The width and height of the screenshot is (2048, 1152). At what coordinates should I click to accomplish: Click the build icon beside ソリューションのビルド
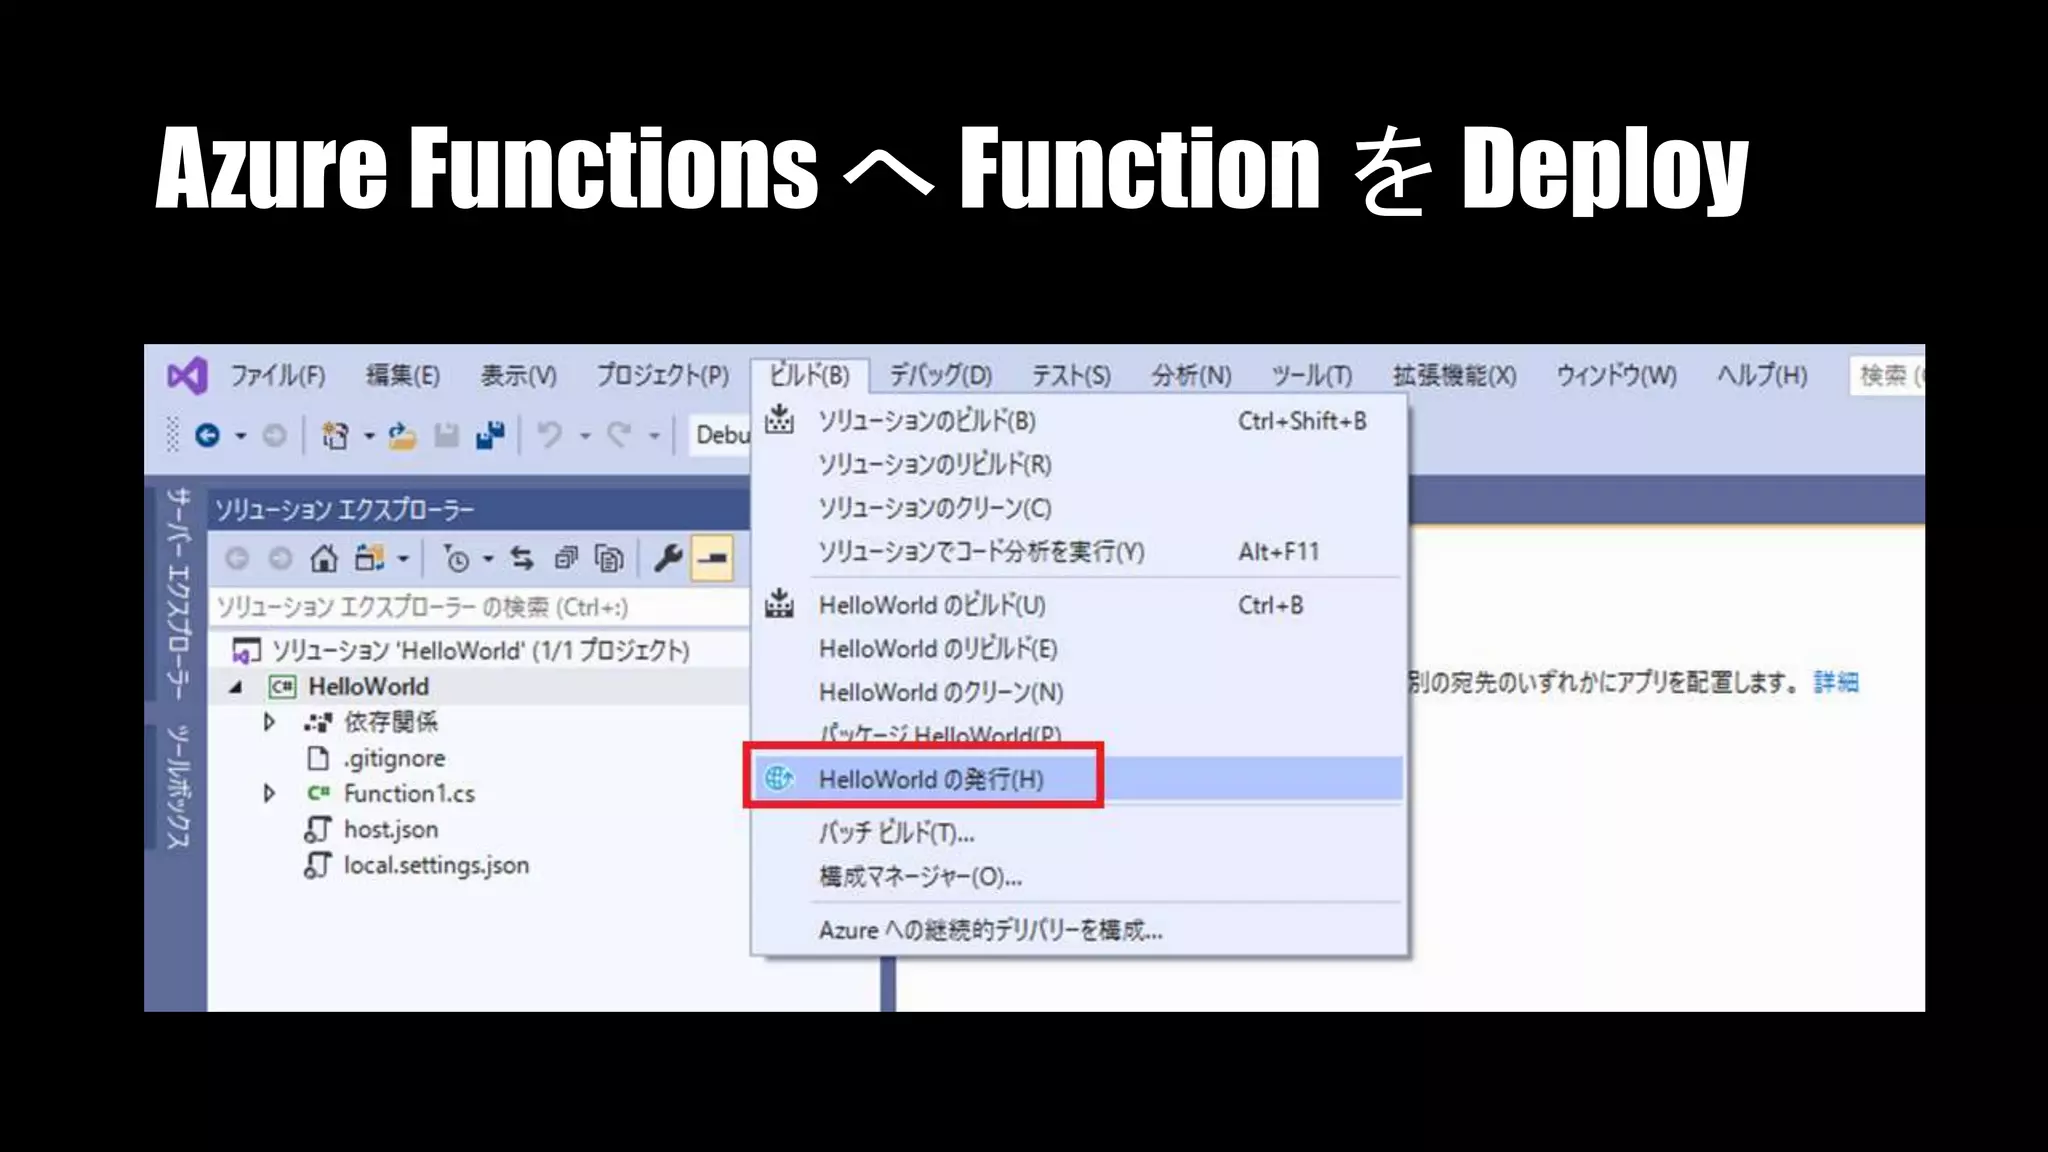click(x=779, y=420)
